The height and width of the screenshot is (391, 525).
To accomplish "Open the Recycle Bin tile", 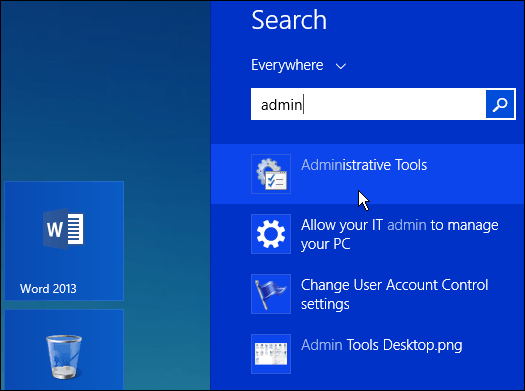I will click(x=64, y=350).
